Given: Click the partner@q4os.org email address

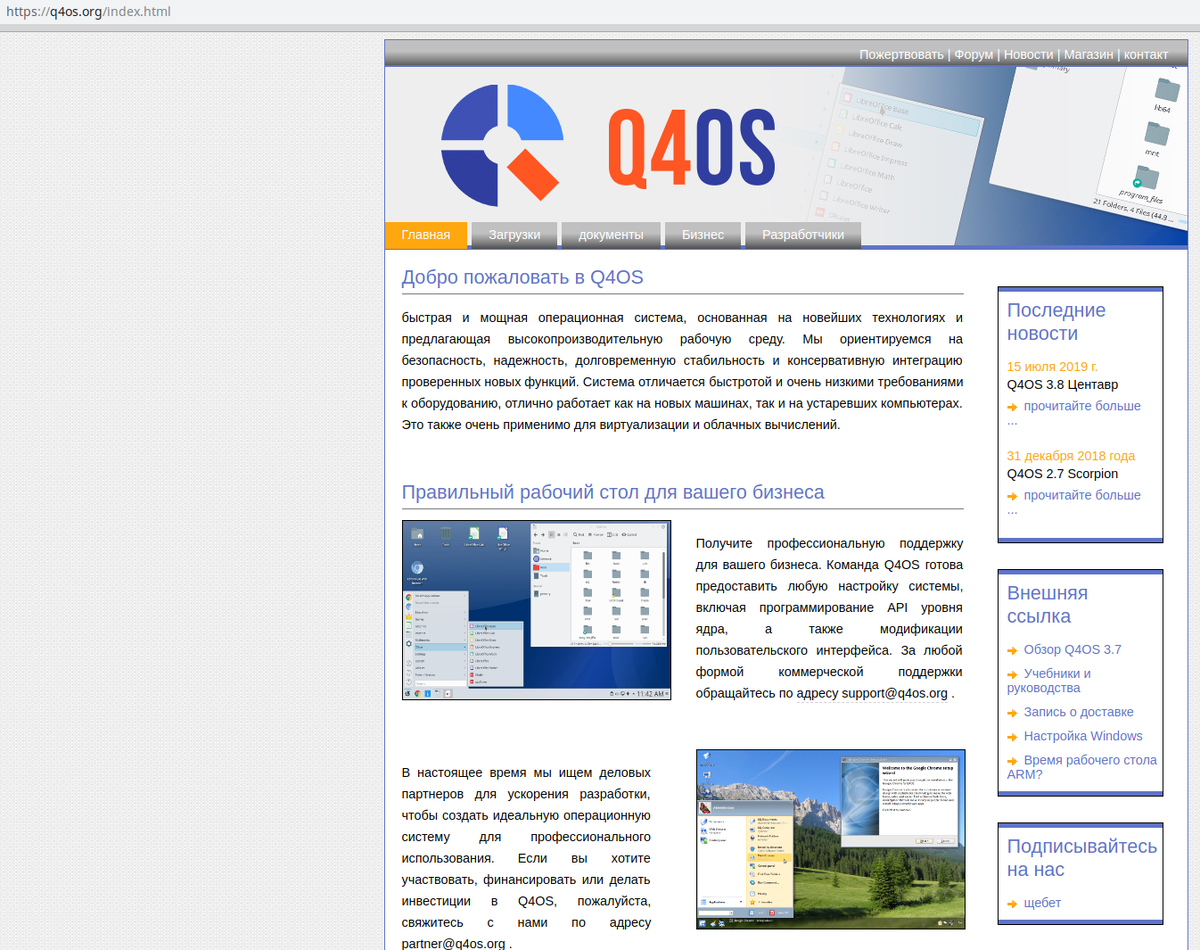Looking at the screenshot, I should (453, 943).
